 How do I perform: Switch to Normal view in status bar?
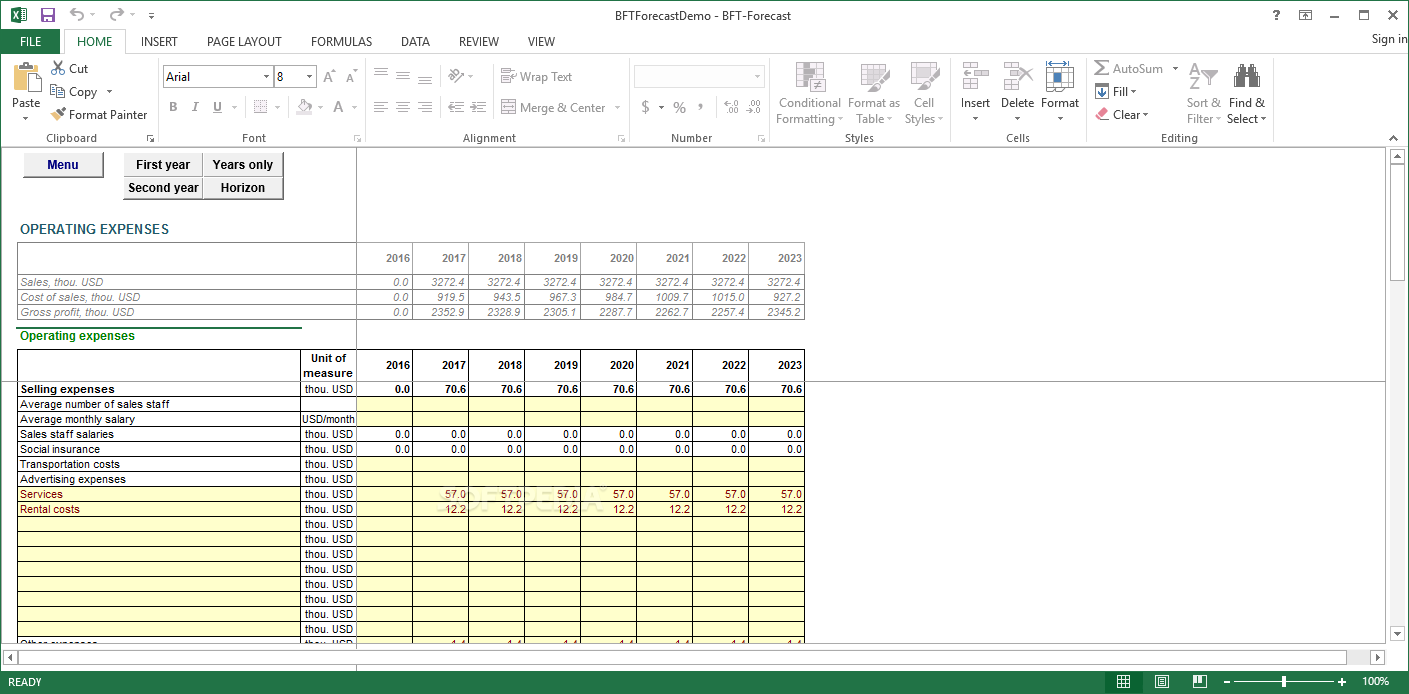tap(1123, 682)
